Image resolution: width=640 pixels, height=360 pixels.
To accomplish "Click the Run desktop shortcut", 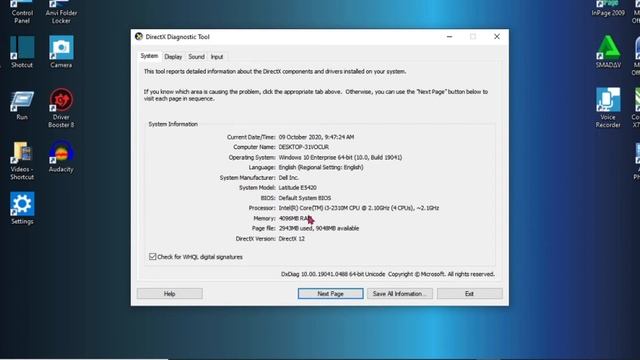I will [22, 105].
